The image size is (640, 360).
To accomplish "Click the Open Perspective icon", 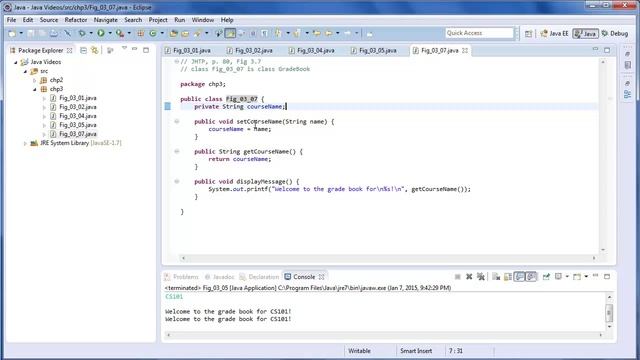I will click(x=529, y=33).
